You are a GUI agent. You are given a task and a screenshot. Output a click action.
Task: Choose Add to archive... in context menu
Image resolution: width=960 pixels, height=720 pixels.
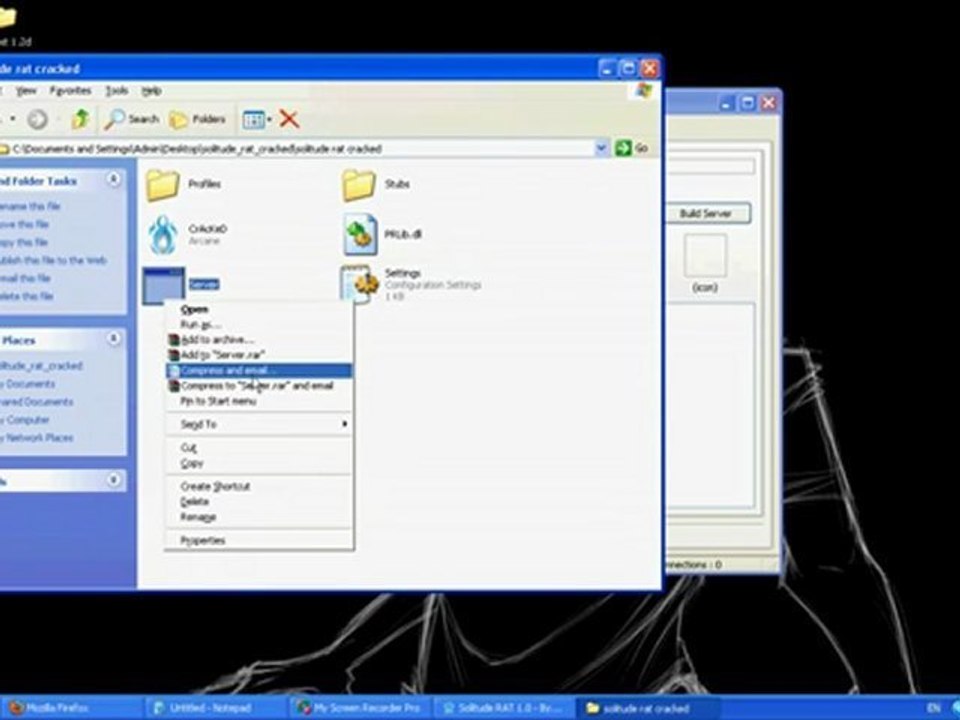coord(260,340)
